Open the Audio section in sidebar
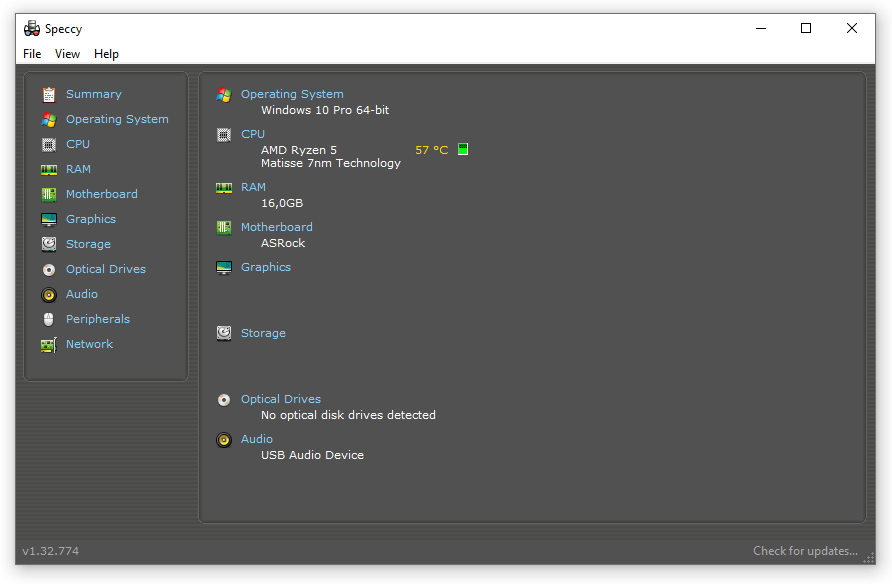Screen dimensions: 892x585 (82, 294)
